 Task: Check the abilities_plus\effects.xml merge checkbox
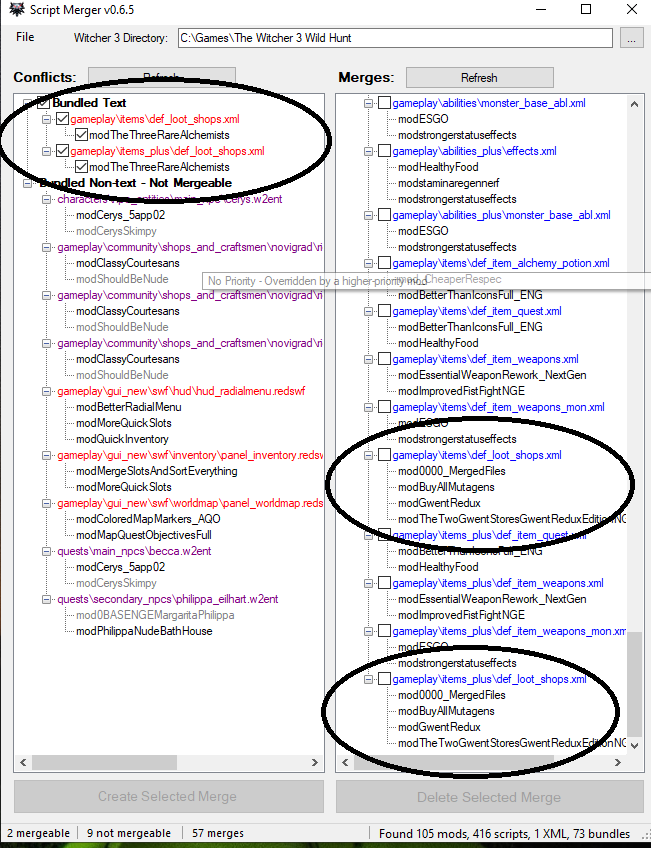384,151
